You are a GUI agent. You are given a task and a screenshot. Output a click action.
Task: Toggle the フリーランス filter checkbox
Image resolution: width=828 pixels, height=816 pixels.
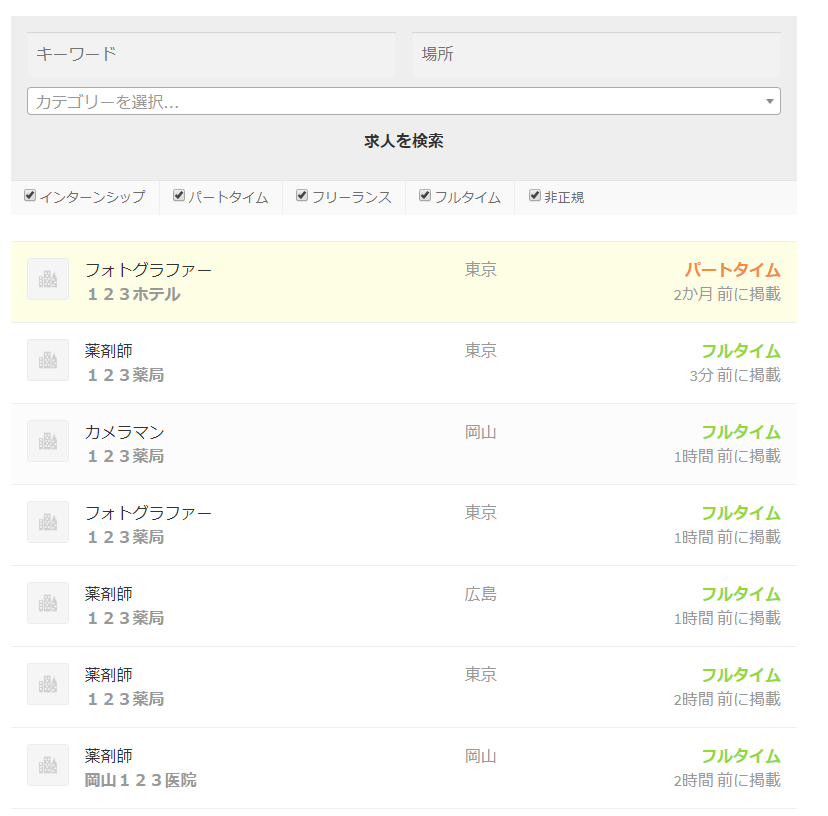[302, 195]
